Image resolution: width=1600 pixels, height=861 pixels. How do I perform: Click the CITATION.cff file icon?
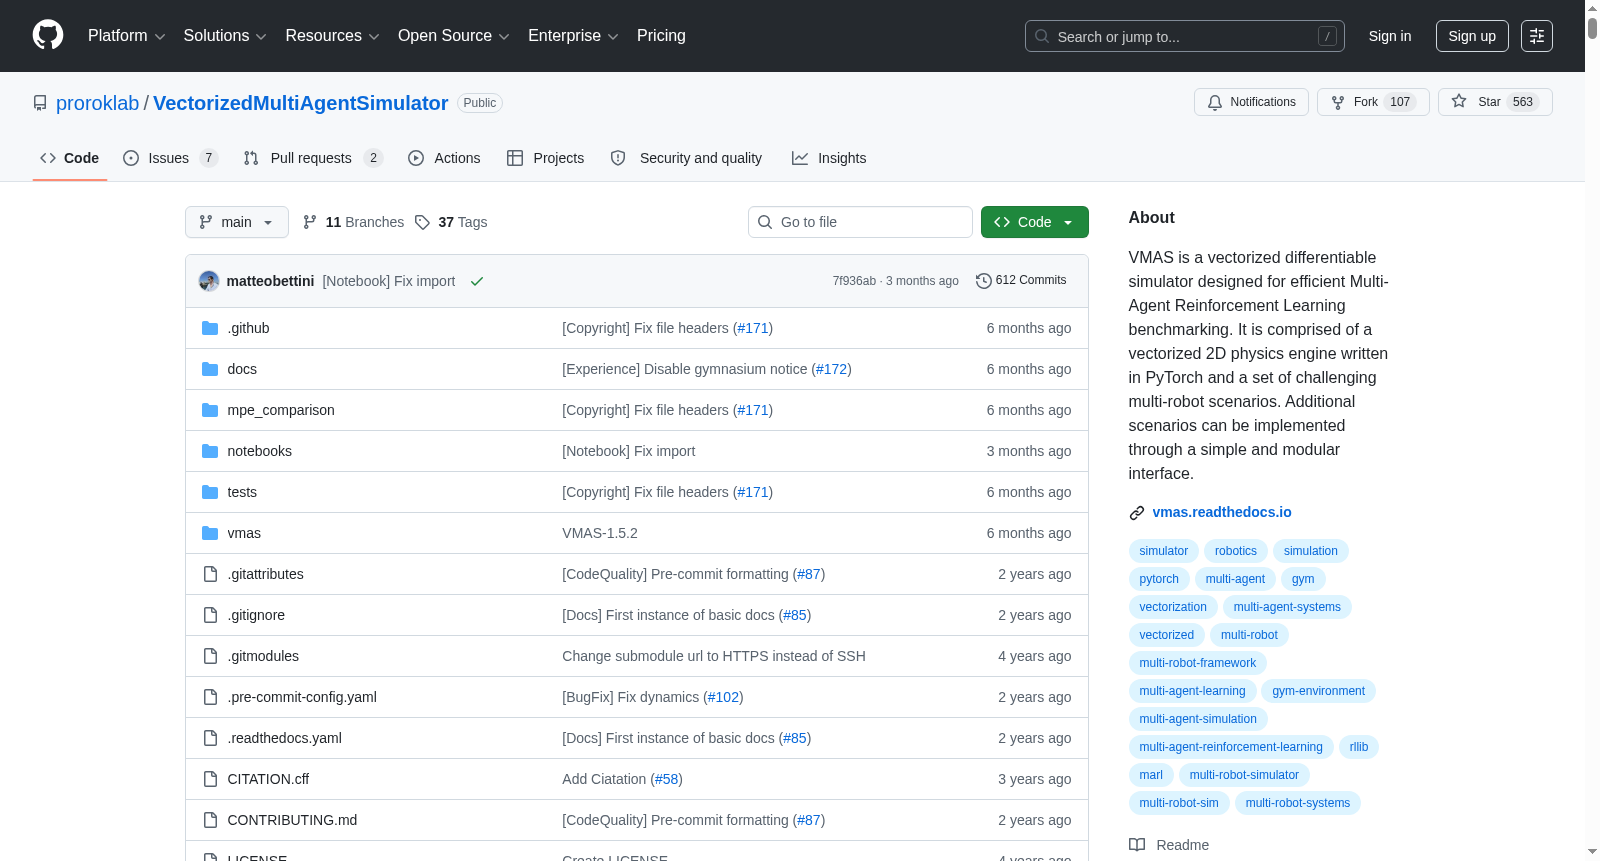click(210, 779)
